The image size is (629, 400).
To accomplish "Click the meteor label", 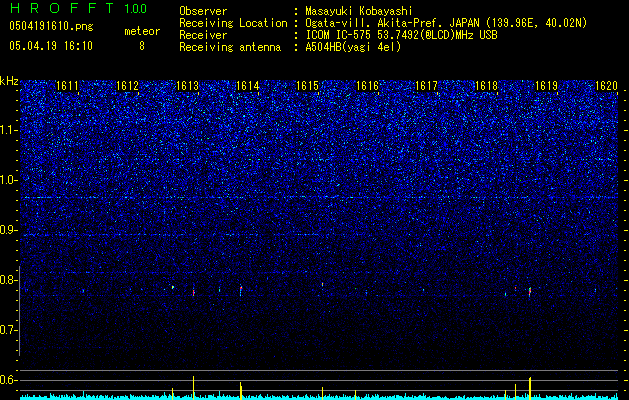I will (x=142, y=31).
